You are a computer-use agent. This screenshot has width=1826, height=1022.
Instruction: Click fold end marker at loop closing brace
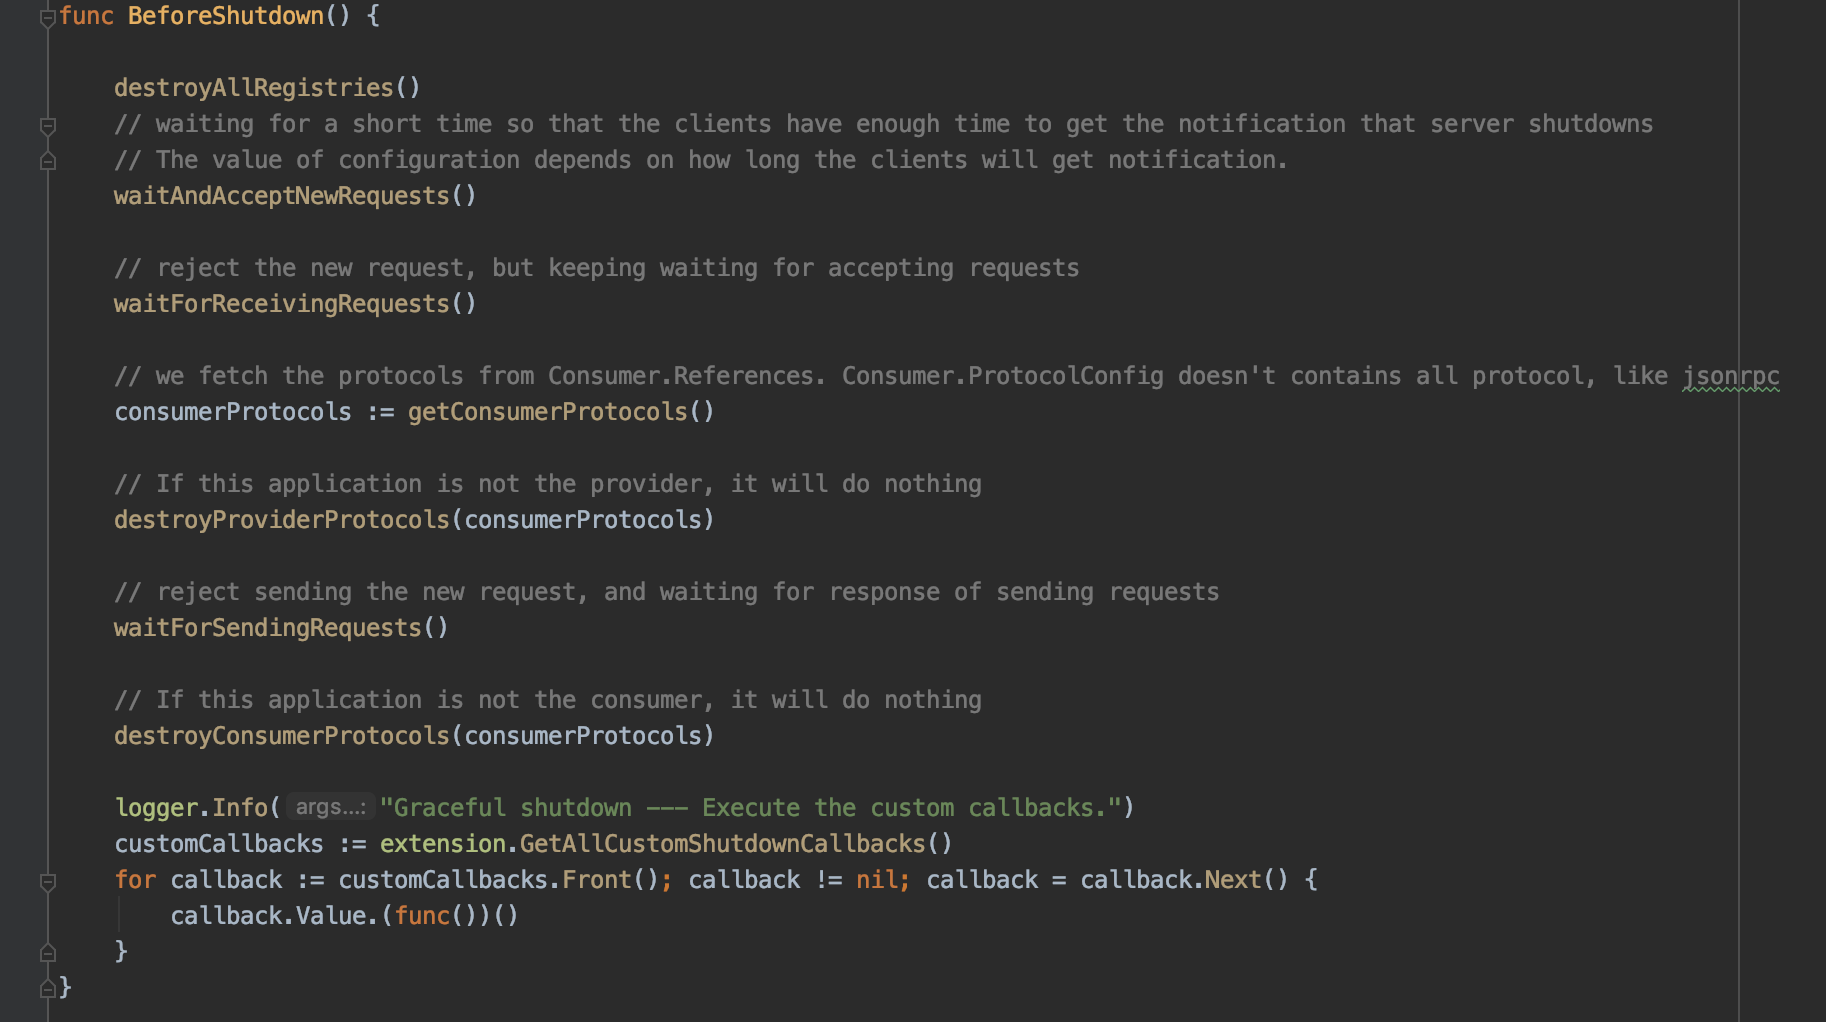(47, 952)
